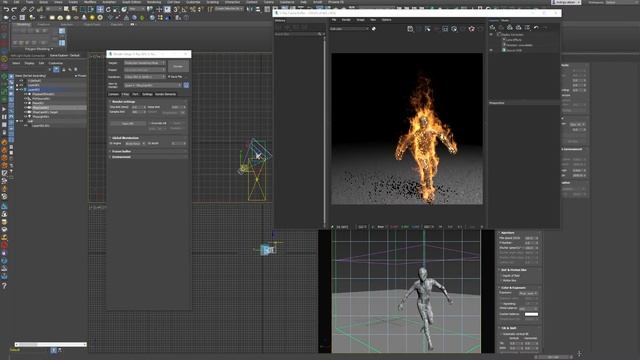Open the Image menu in frame buffer window

pos(360,20)
